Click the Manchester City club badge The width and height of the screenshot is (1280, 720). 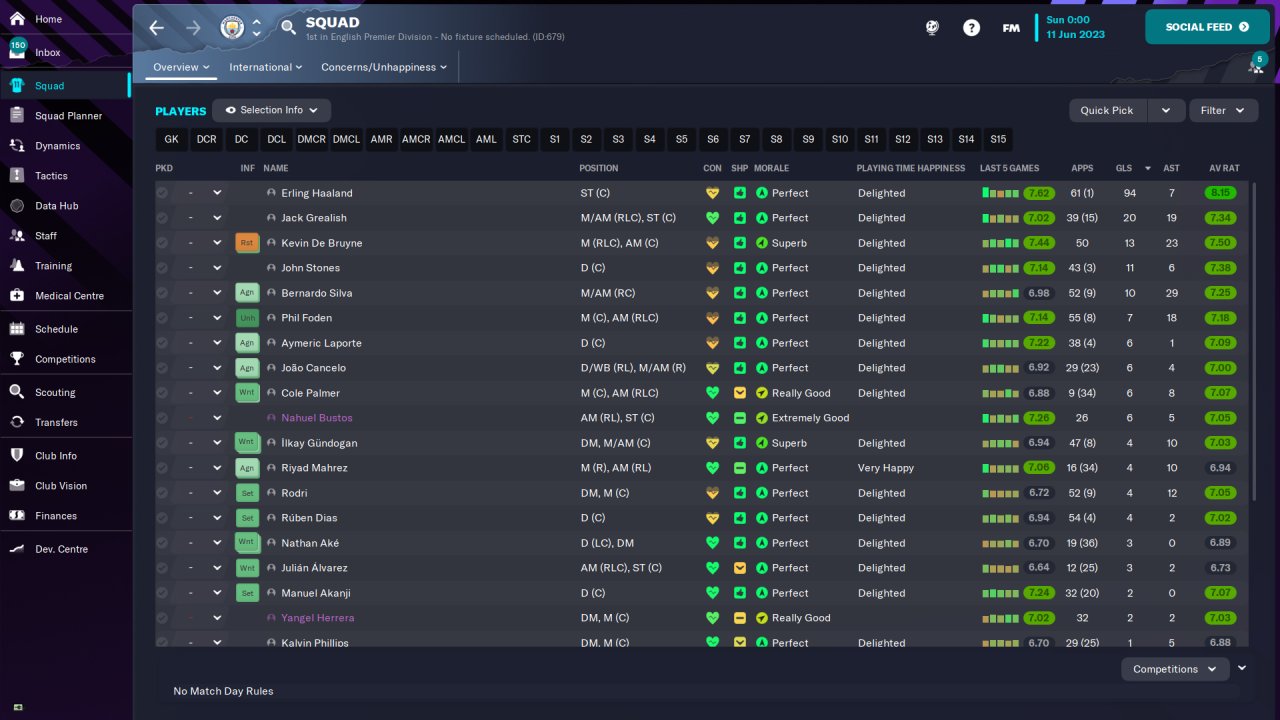pos(232,28)
